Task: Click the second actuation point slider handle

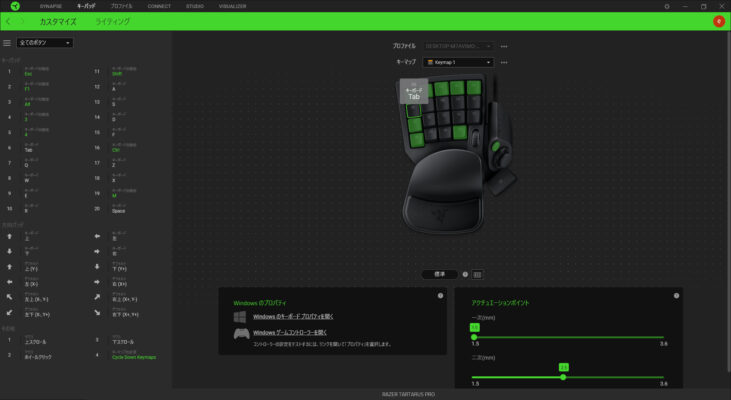Action: [x=563, y=377]
